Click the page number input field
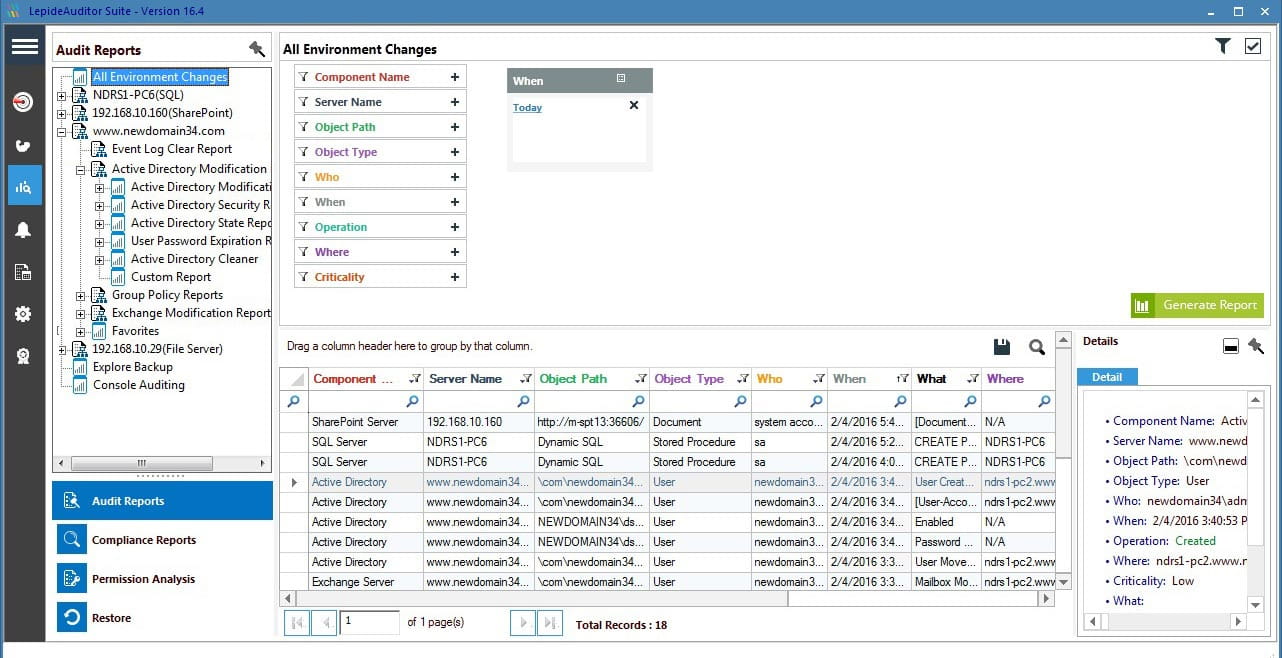The image size is (1282, 658). point(368,622)
